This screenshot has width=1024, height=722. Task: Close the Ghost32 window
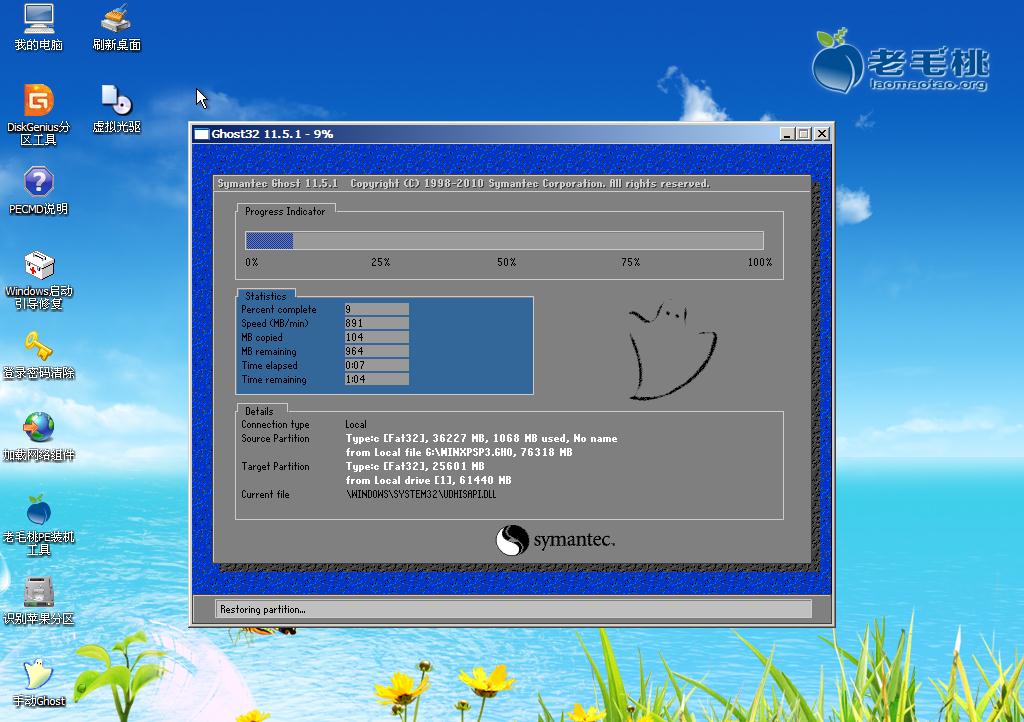pyautogui.click(x=821, y=134)
